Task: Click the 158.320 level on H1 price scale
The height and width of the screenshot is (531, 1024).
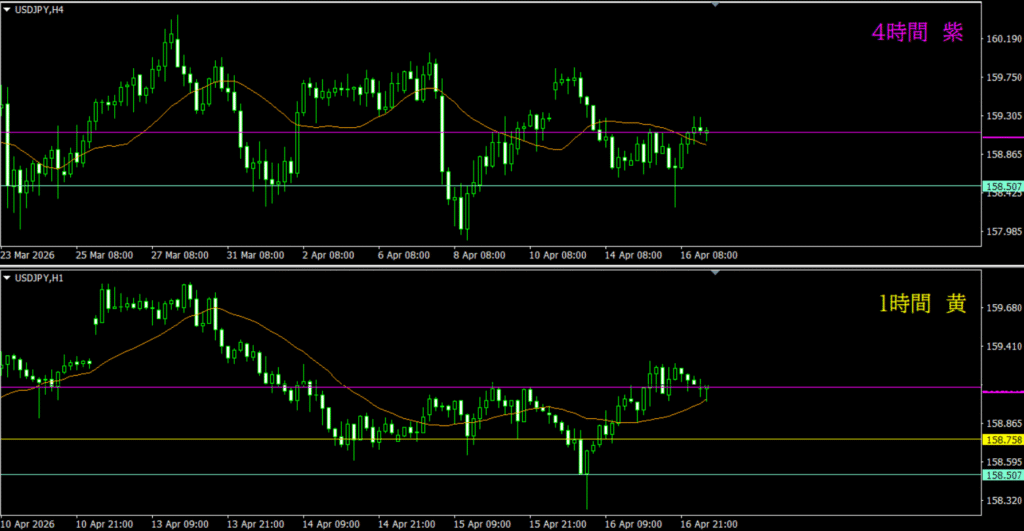Action: 1002,500
